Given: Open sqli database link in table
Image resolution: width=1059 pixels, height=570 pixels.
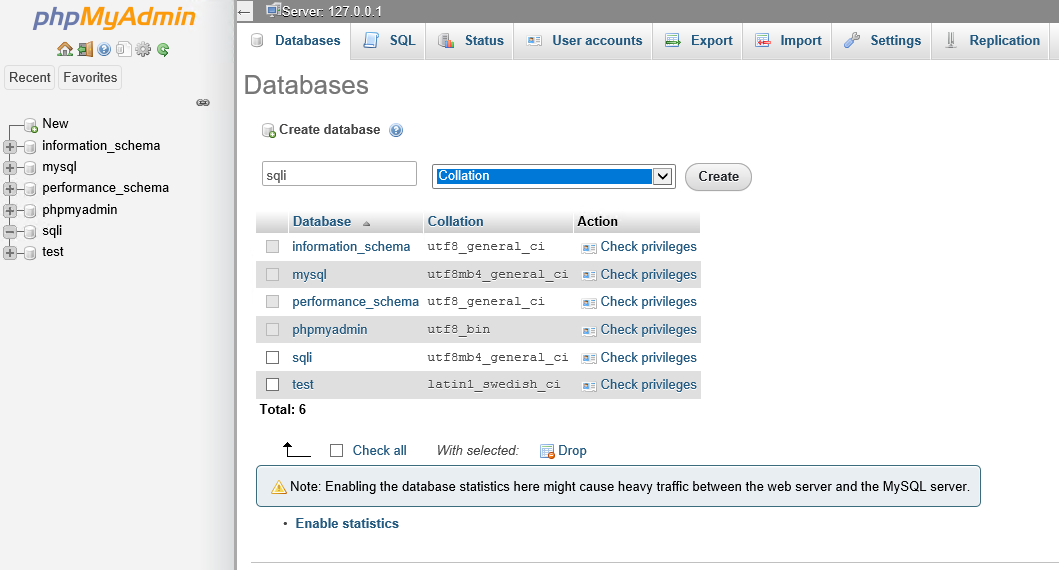Looking at the screenshot, I should (x=302, y=357).
